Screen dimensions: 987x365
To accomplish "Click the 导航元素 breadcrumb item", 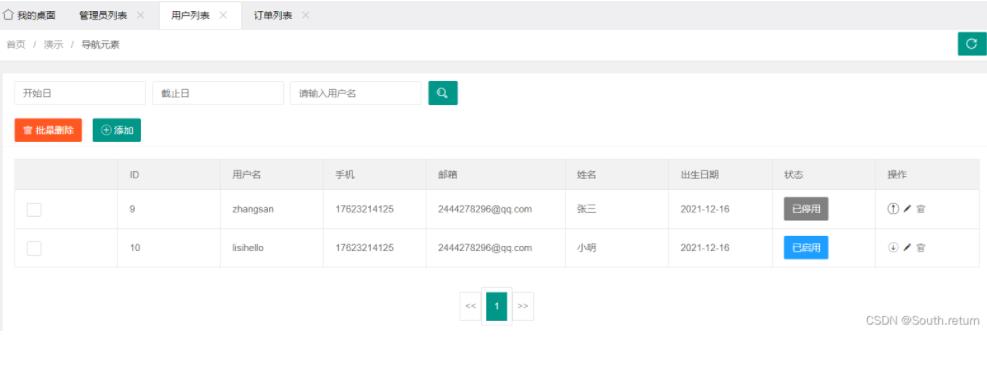I will (101, 45).
